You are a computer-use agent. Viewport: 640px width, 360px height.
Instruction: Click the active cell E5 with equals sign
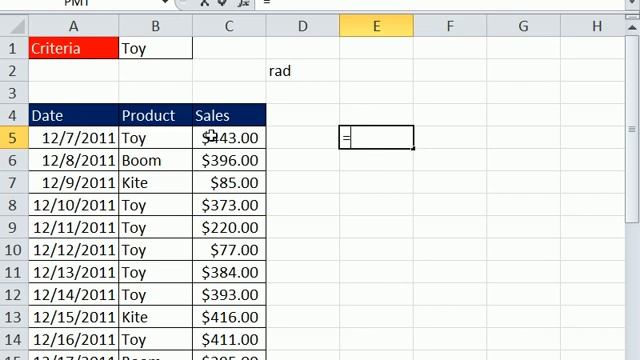pyautogui.click(x=376, y=138)
